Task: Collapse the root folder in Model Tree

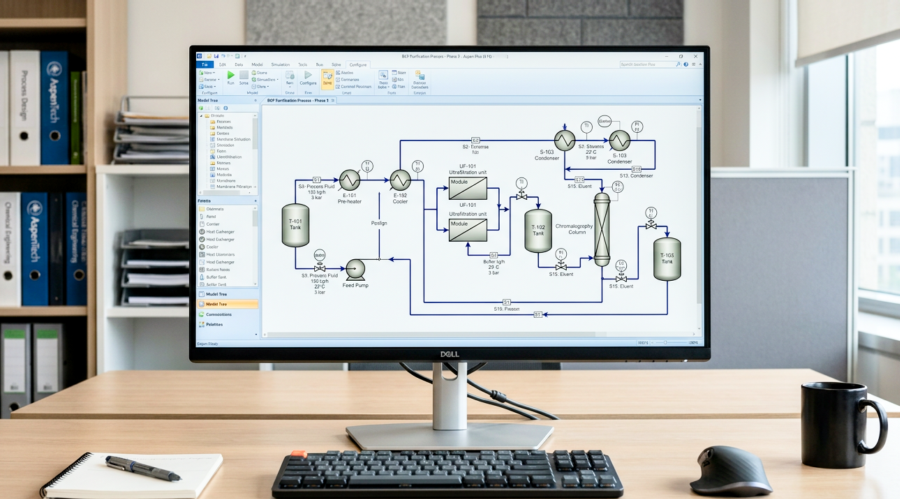Action: tap(201, 115)
